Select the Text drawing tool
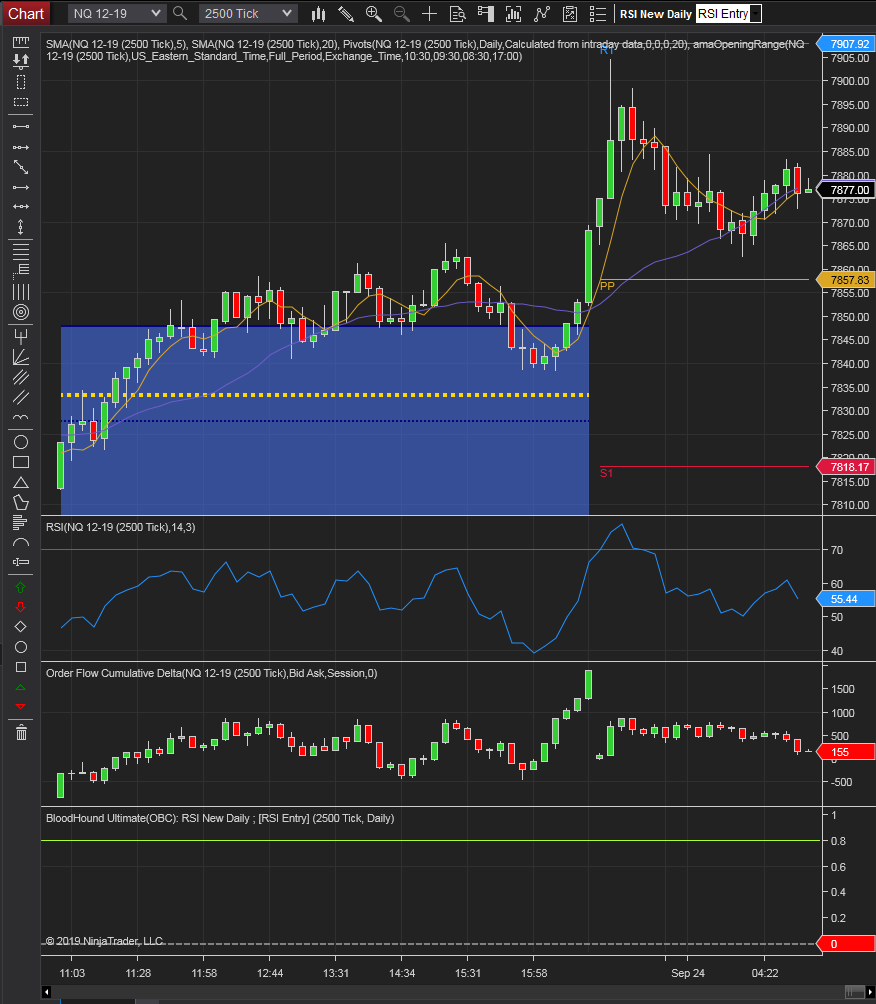Image resolution: width=876 pixels, height=1004 pixels. coord(20,562)
